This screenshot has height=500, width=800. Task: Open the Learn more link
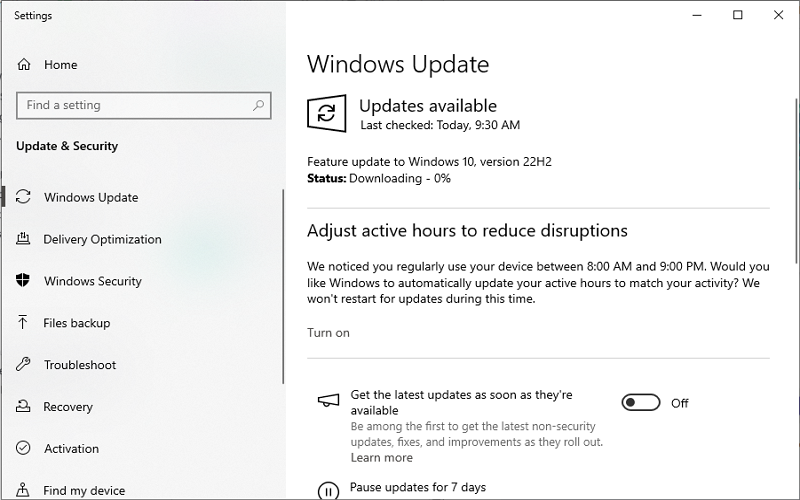coord(381,457)
